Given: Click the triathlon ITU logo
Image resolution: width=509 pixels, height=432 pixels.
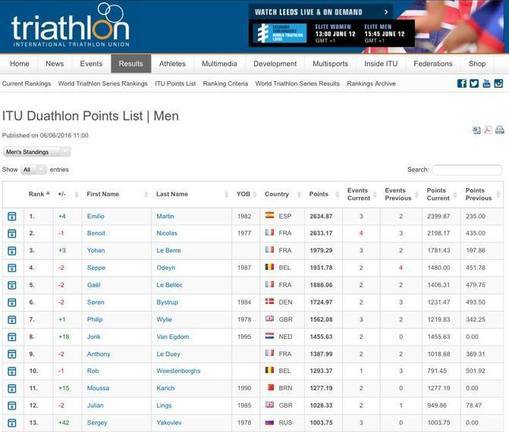Looking at the screenshot, I should [70, 25].
